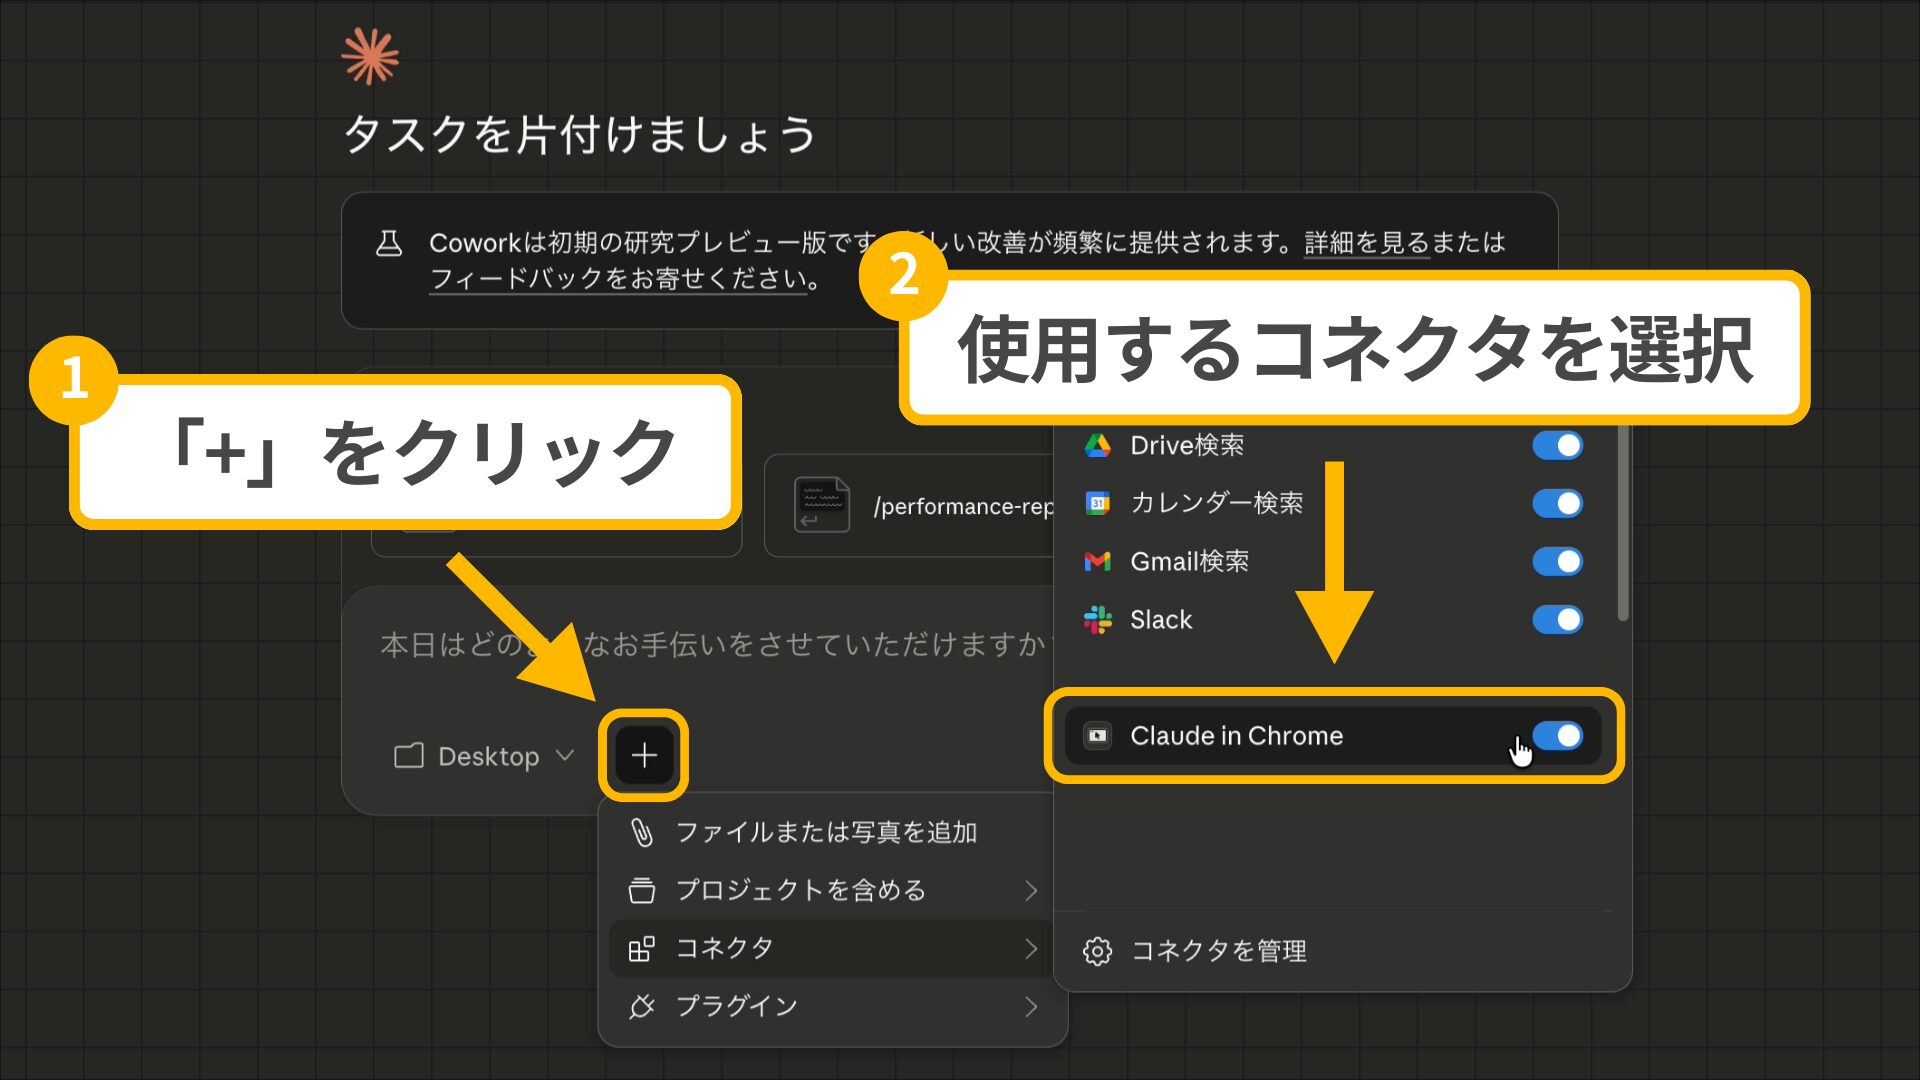Image resolution: width=1920 pixels, height=1080 pixels.
Task: Click the paperclip icon for adding files
Action: (641, 831)
